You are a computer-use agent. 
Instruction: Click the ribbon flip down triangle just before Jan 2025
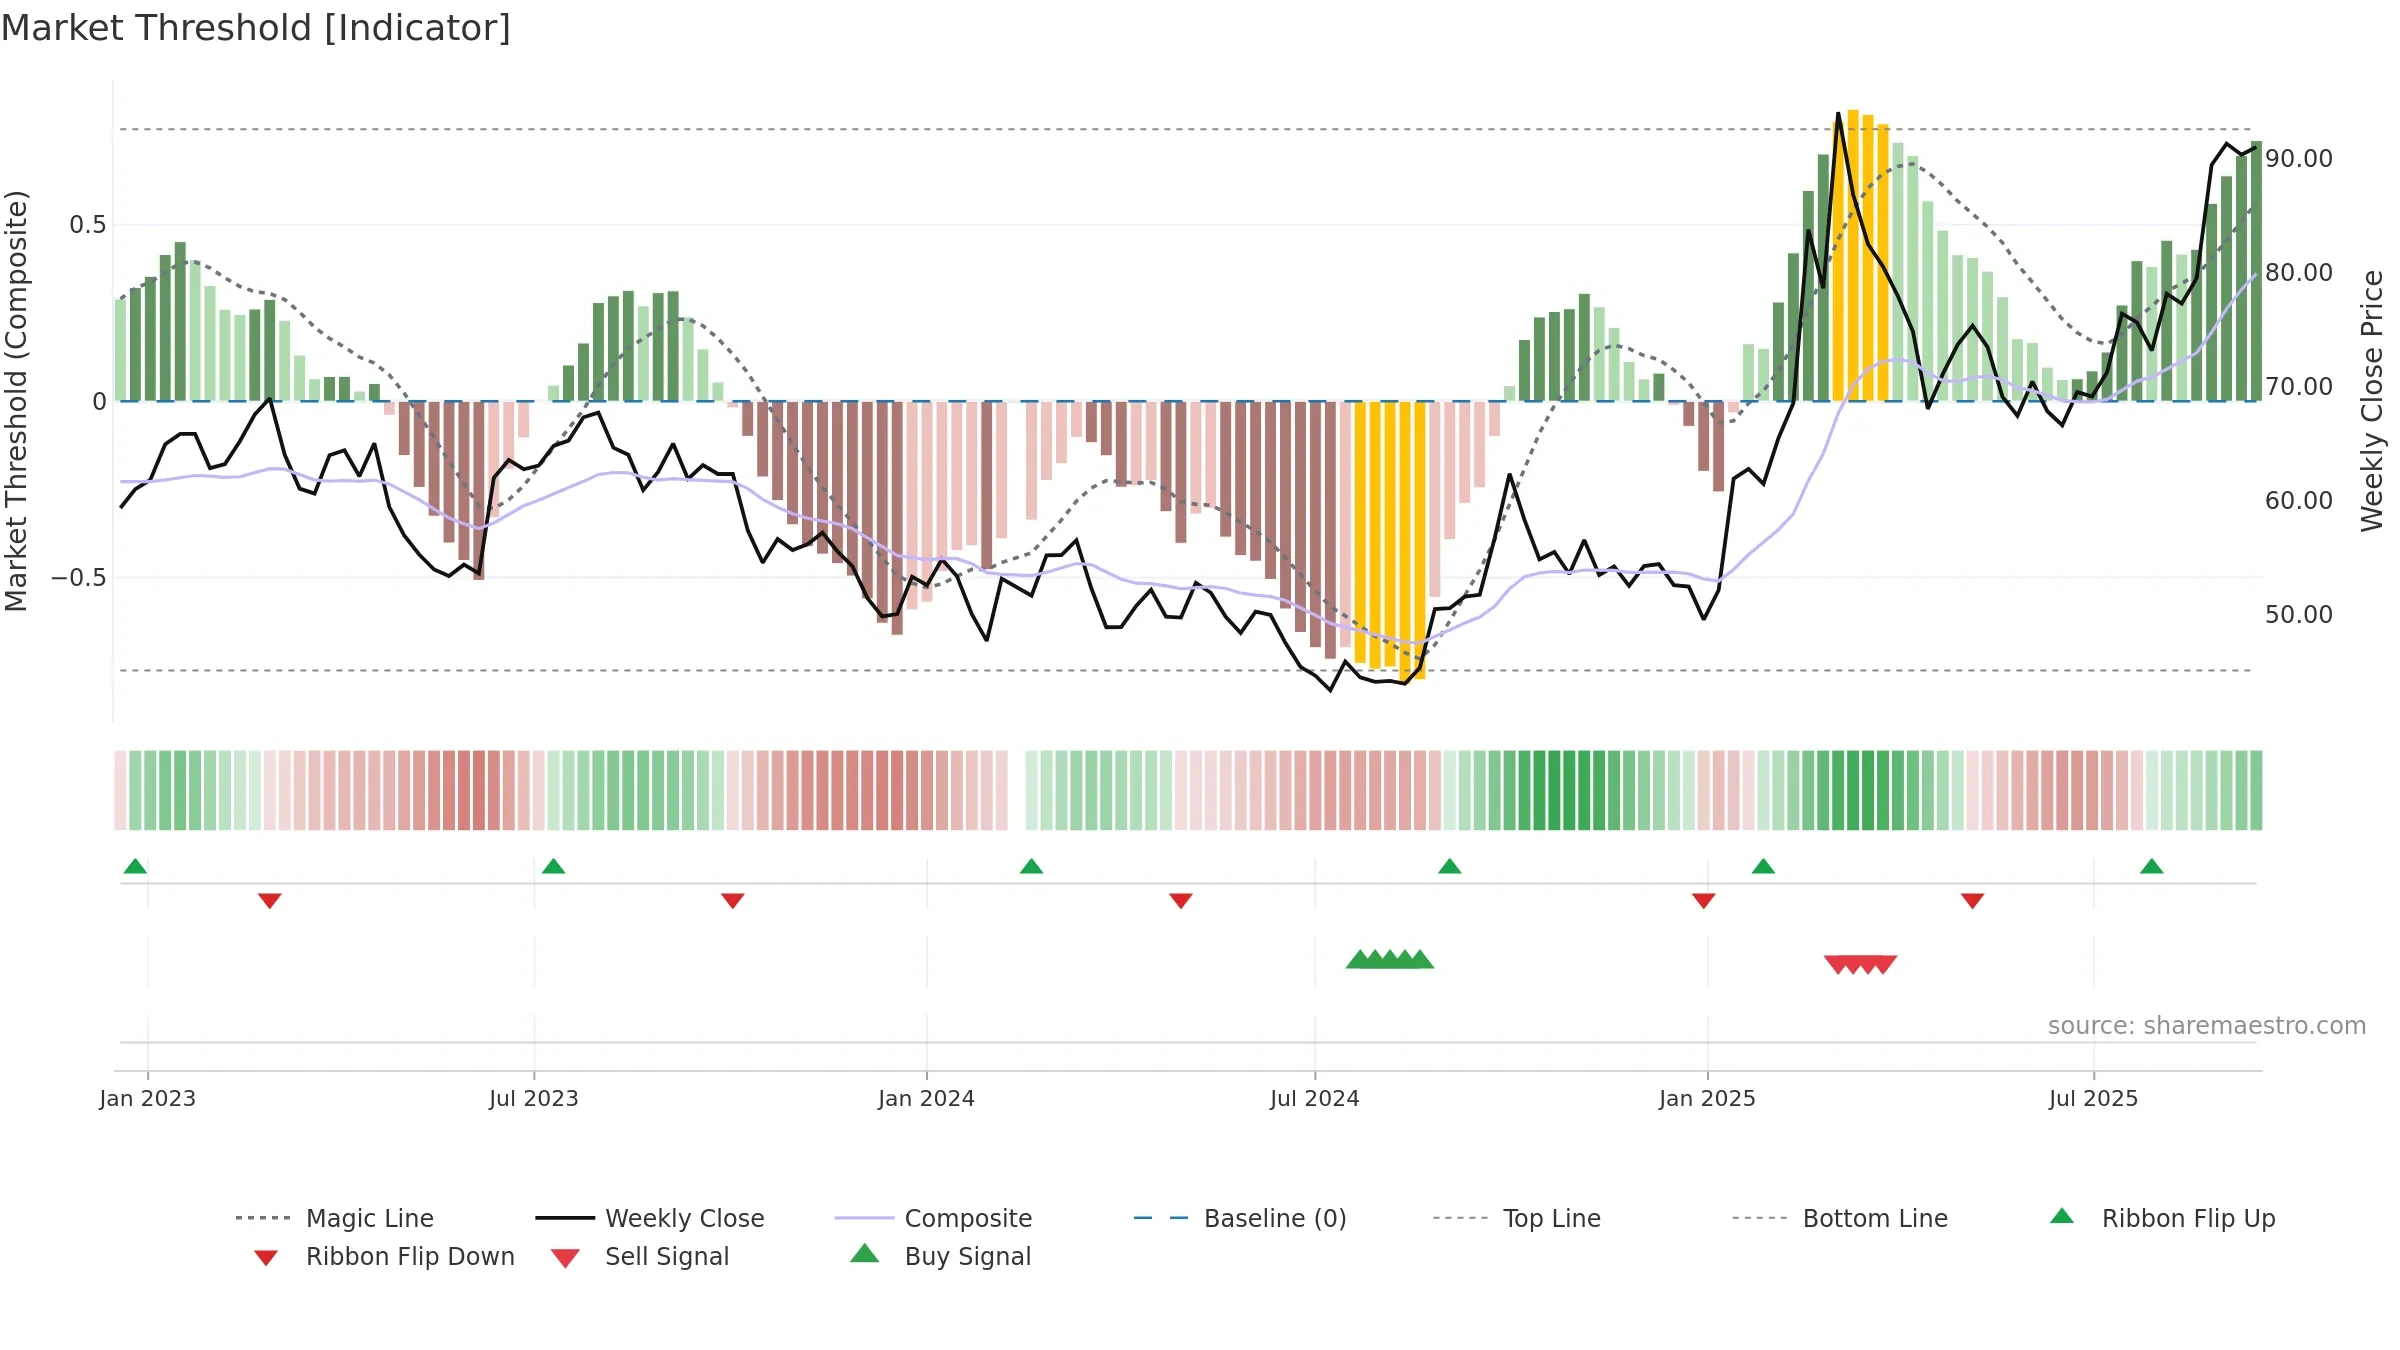[1703, 900]
